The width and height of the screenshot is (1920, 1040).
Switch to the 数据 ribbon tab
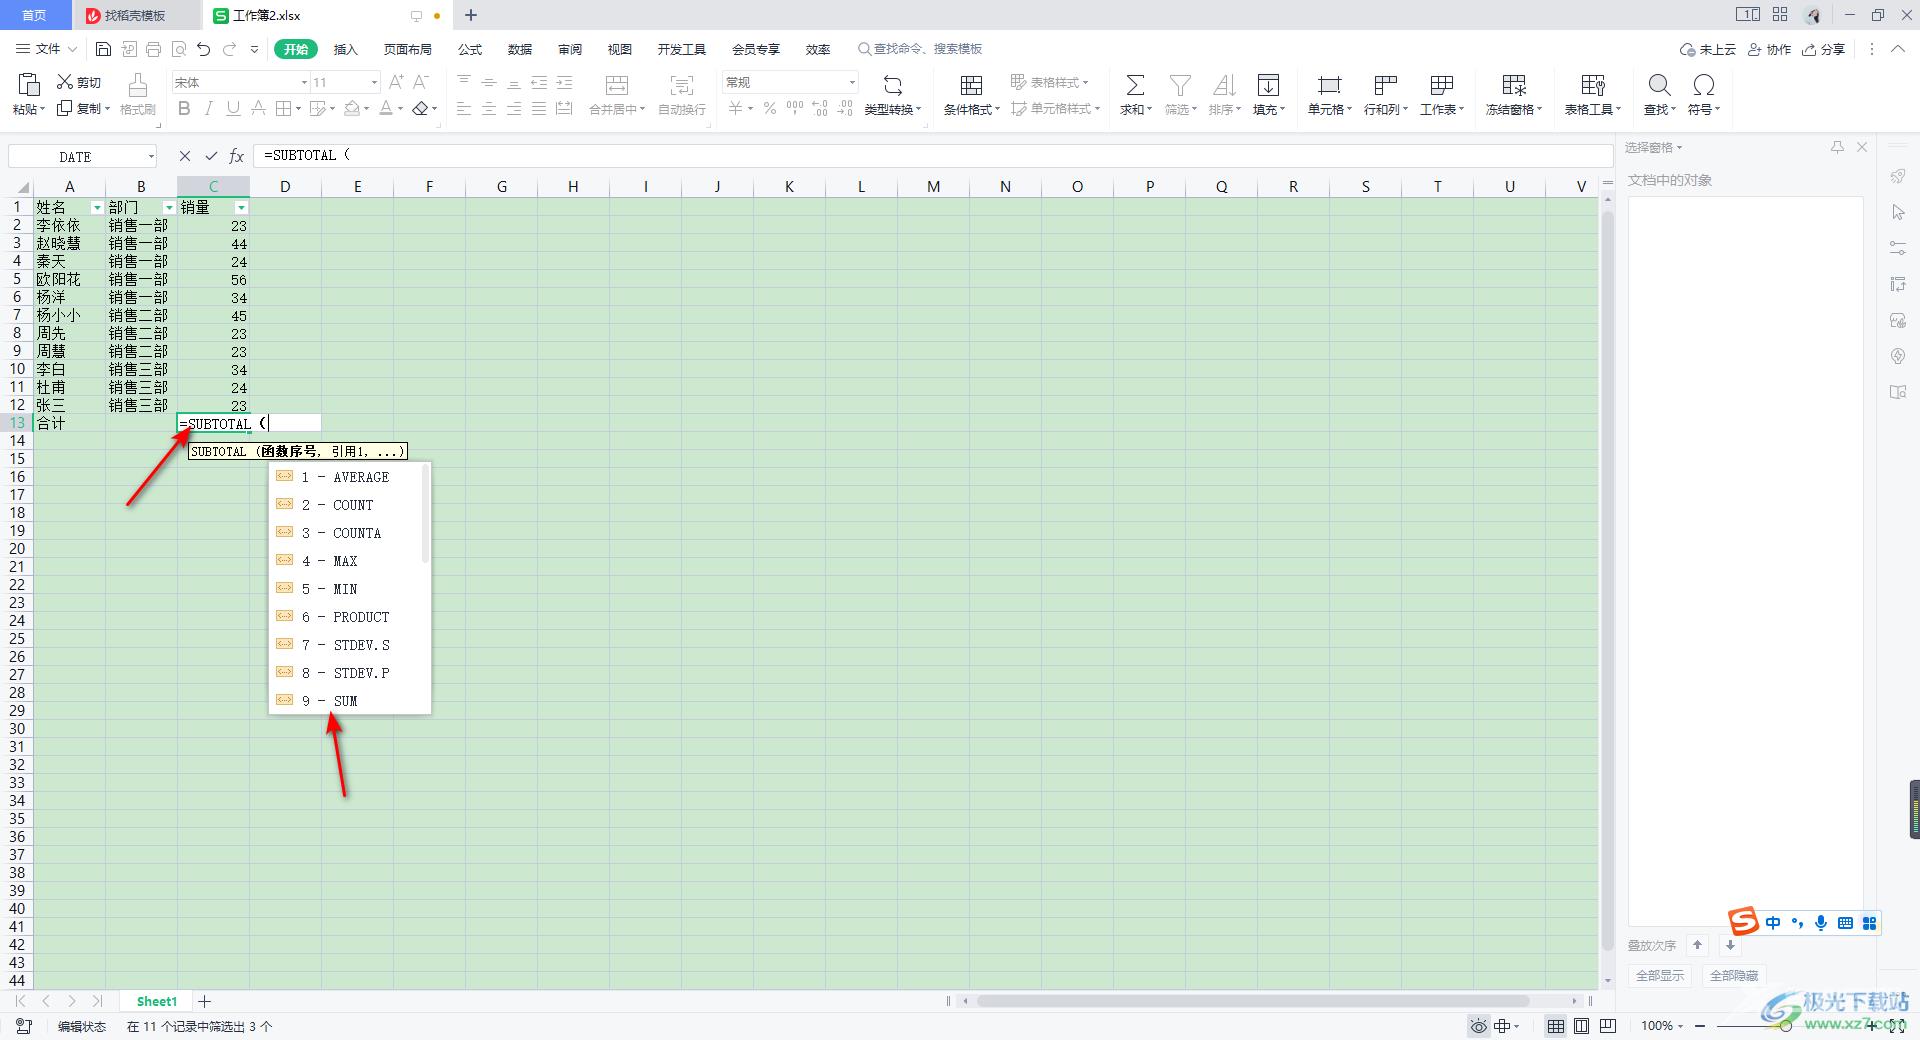[x=520, y=49]
